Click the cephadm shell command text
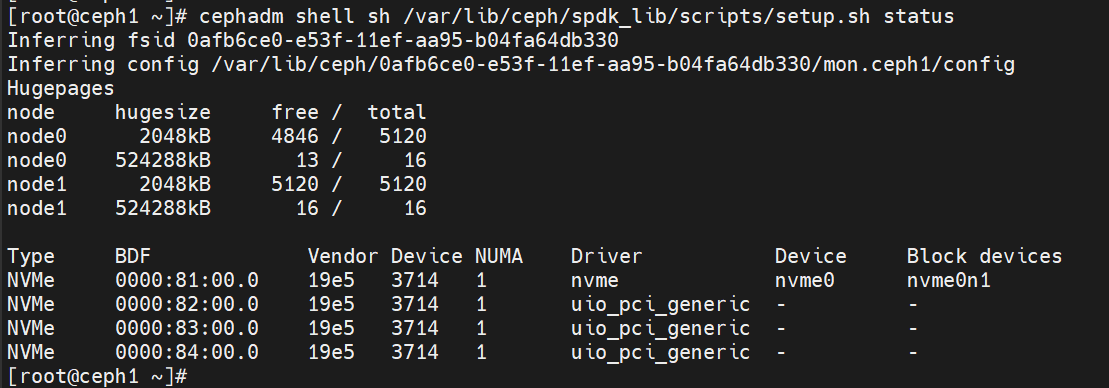This screenshot has height=388, width=1109. coord(576,16)
